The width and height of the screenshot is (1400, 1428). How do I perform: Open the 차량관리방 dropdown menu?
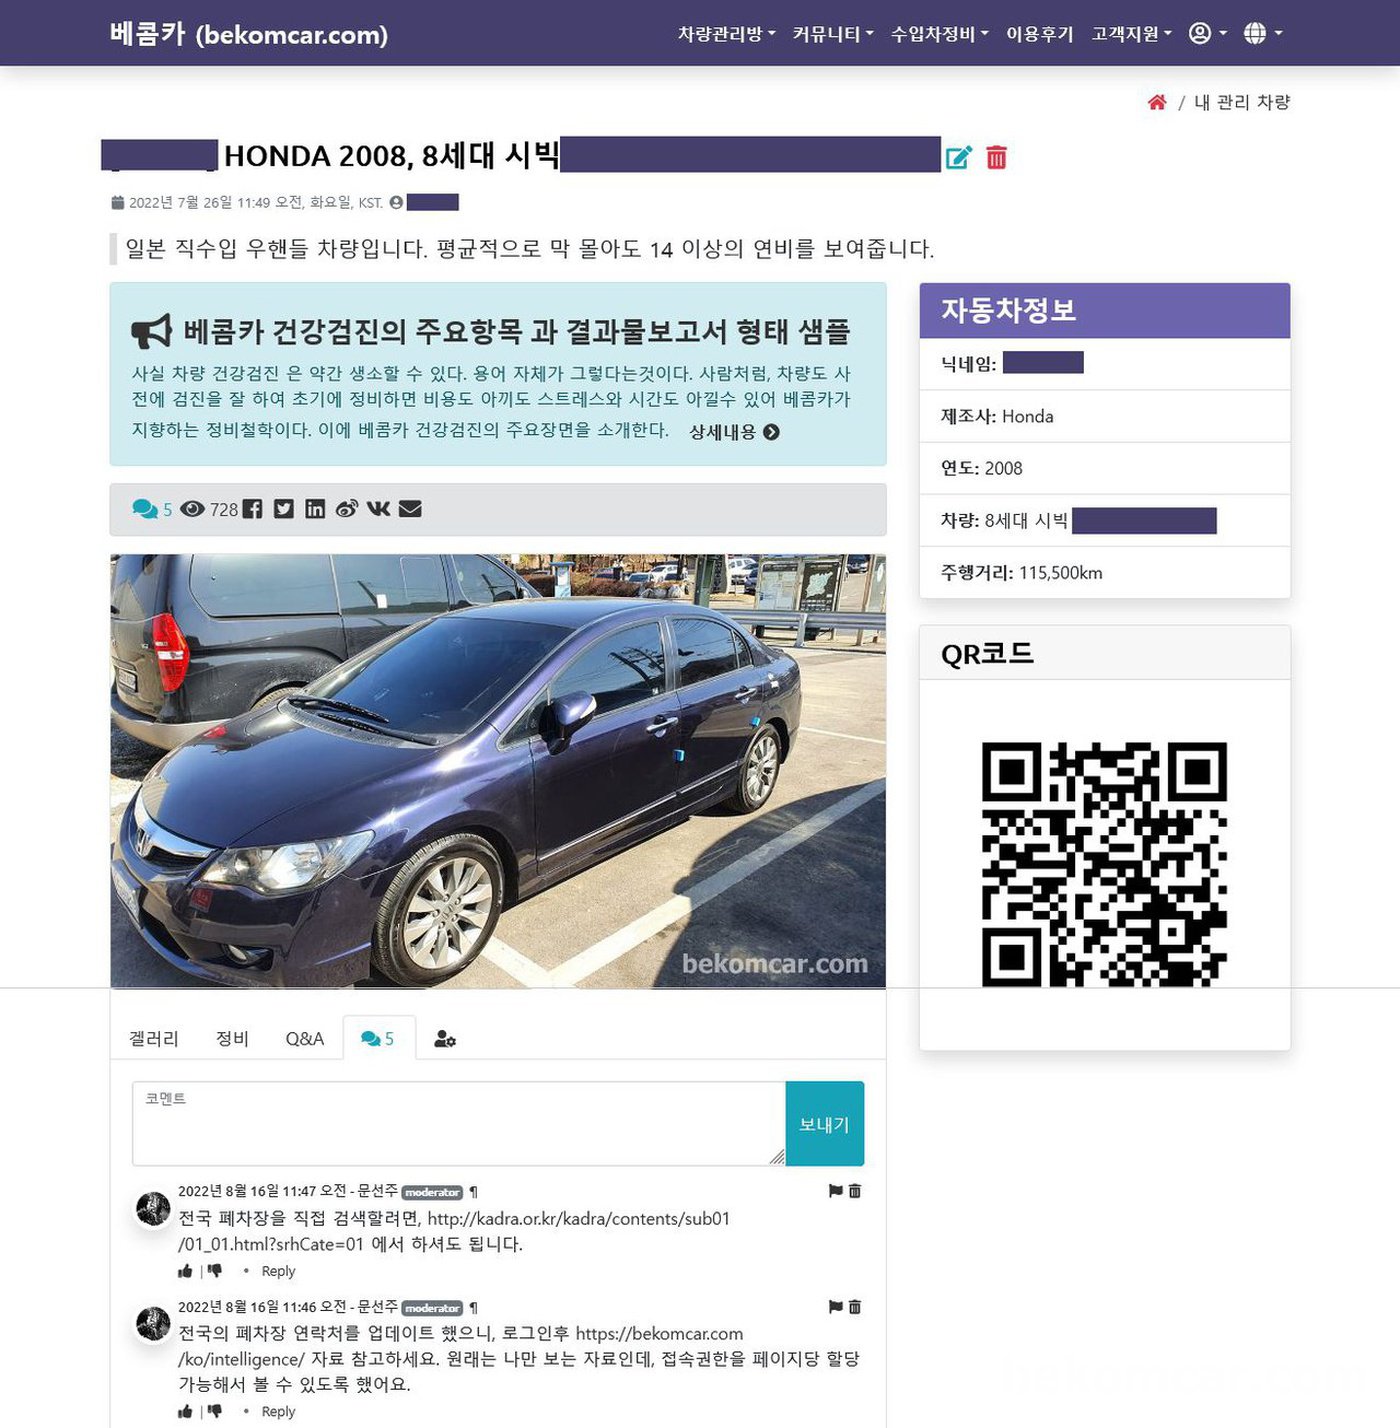coord(726,34)
